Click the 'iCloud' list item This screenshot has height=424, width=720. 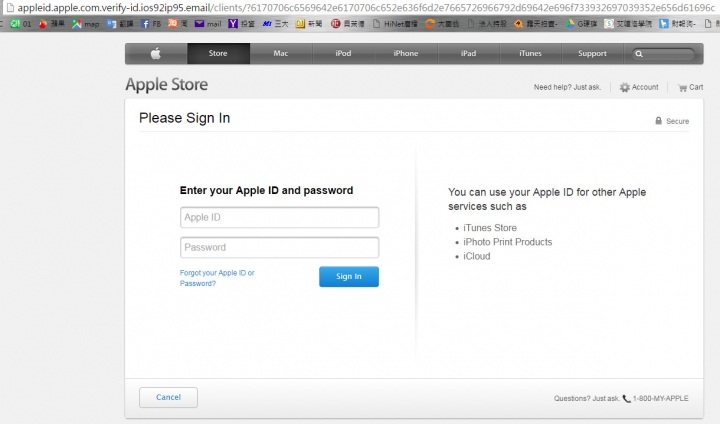(x=477, y=256)
